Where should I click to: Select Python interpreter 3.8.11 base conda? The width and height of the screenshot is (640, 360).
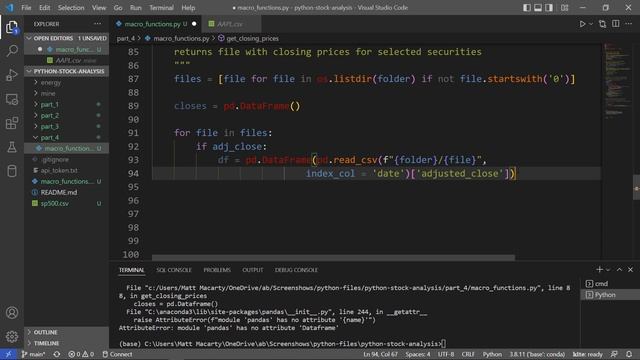pyautogui.click(x=537, y=354)
